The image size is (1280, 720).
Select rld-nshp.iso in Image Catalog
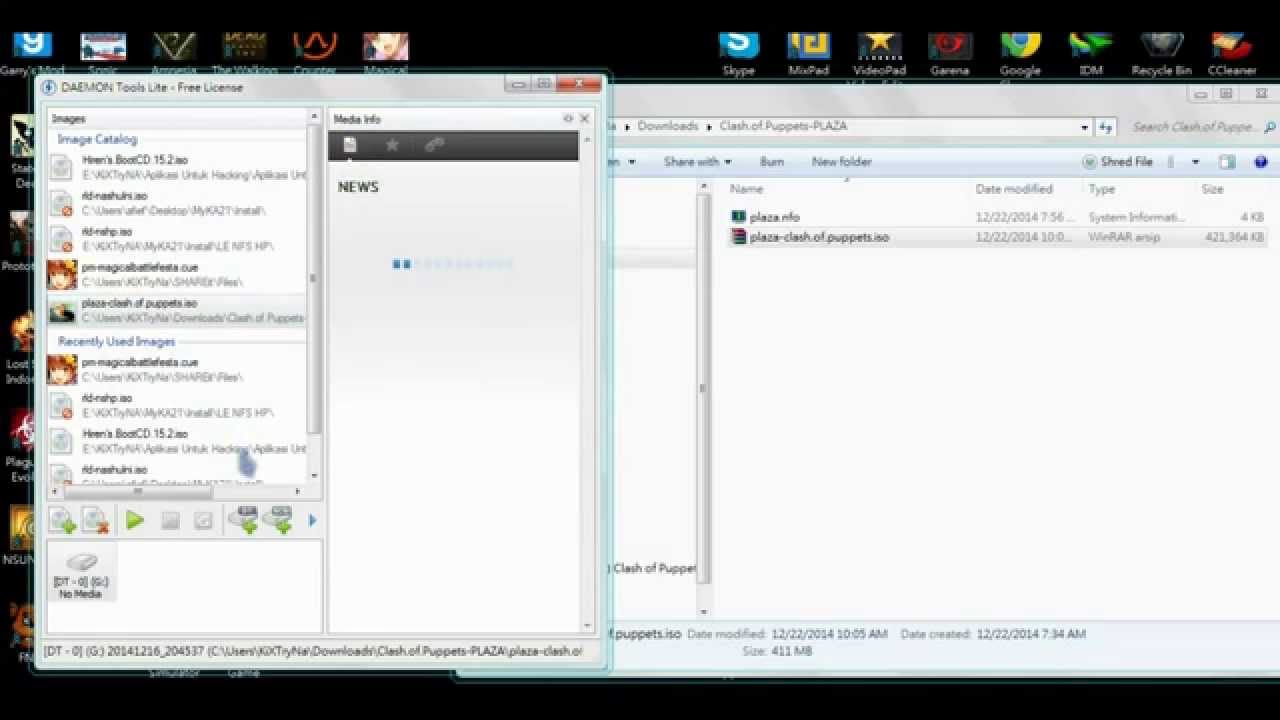click(177, 238)
